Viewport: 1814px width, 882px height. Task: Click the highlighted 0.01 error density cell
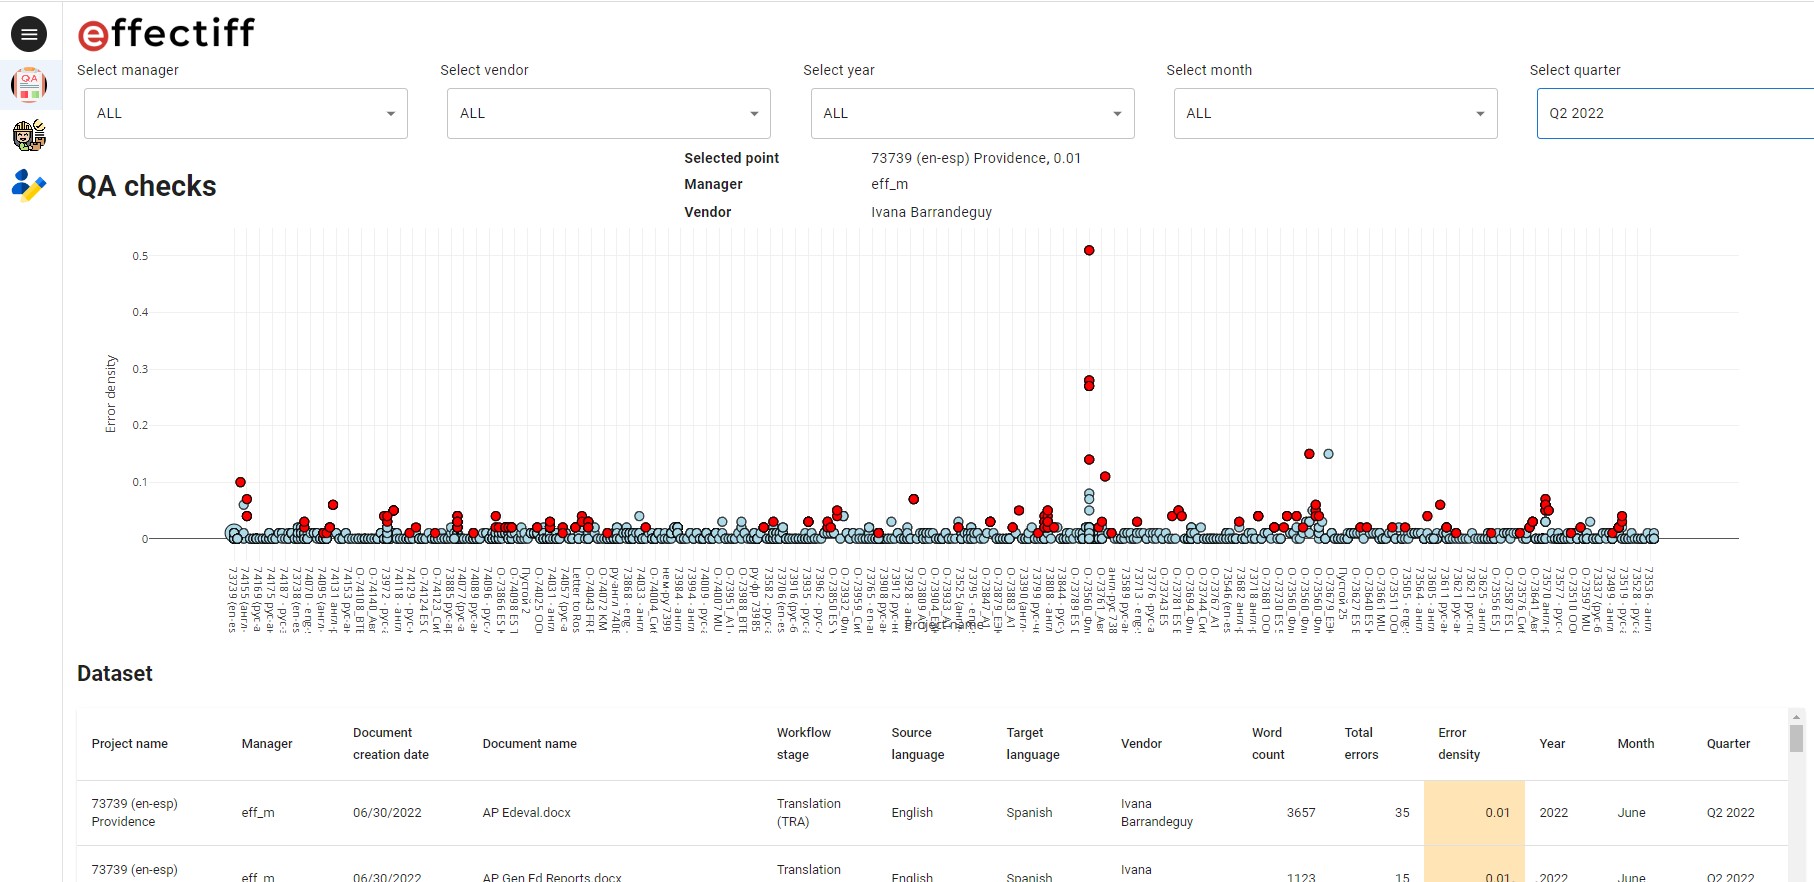1475,813
